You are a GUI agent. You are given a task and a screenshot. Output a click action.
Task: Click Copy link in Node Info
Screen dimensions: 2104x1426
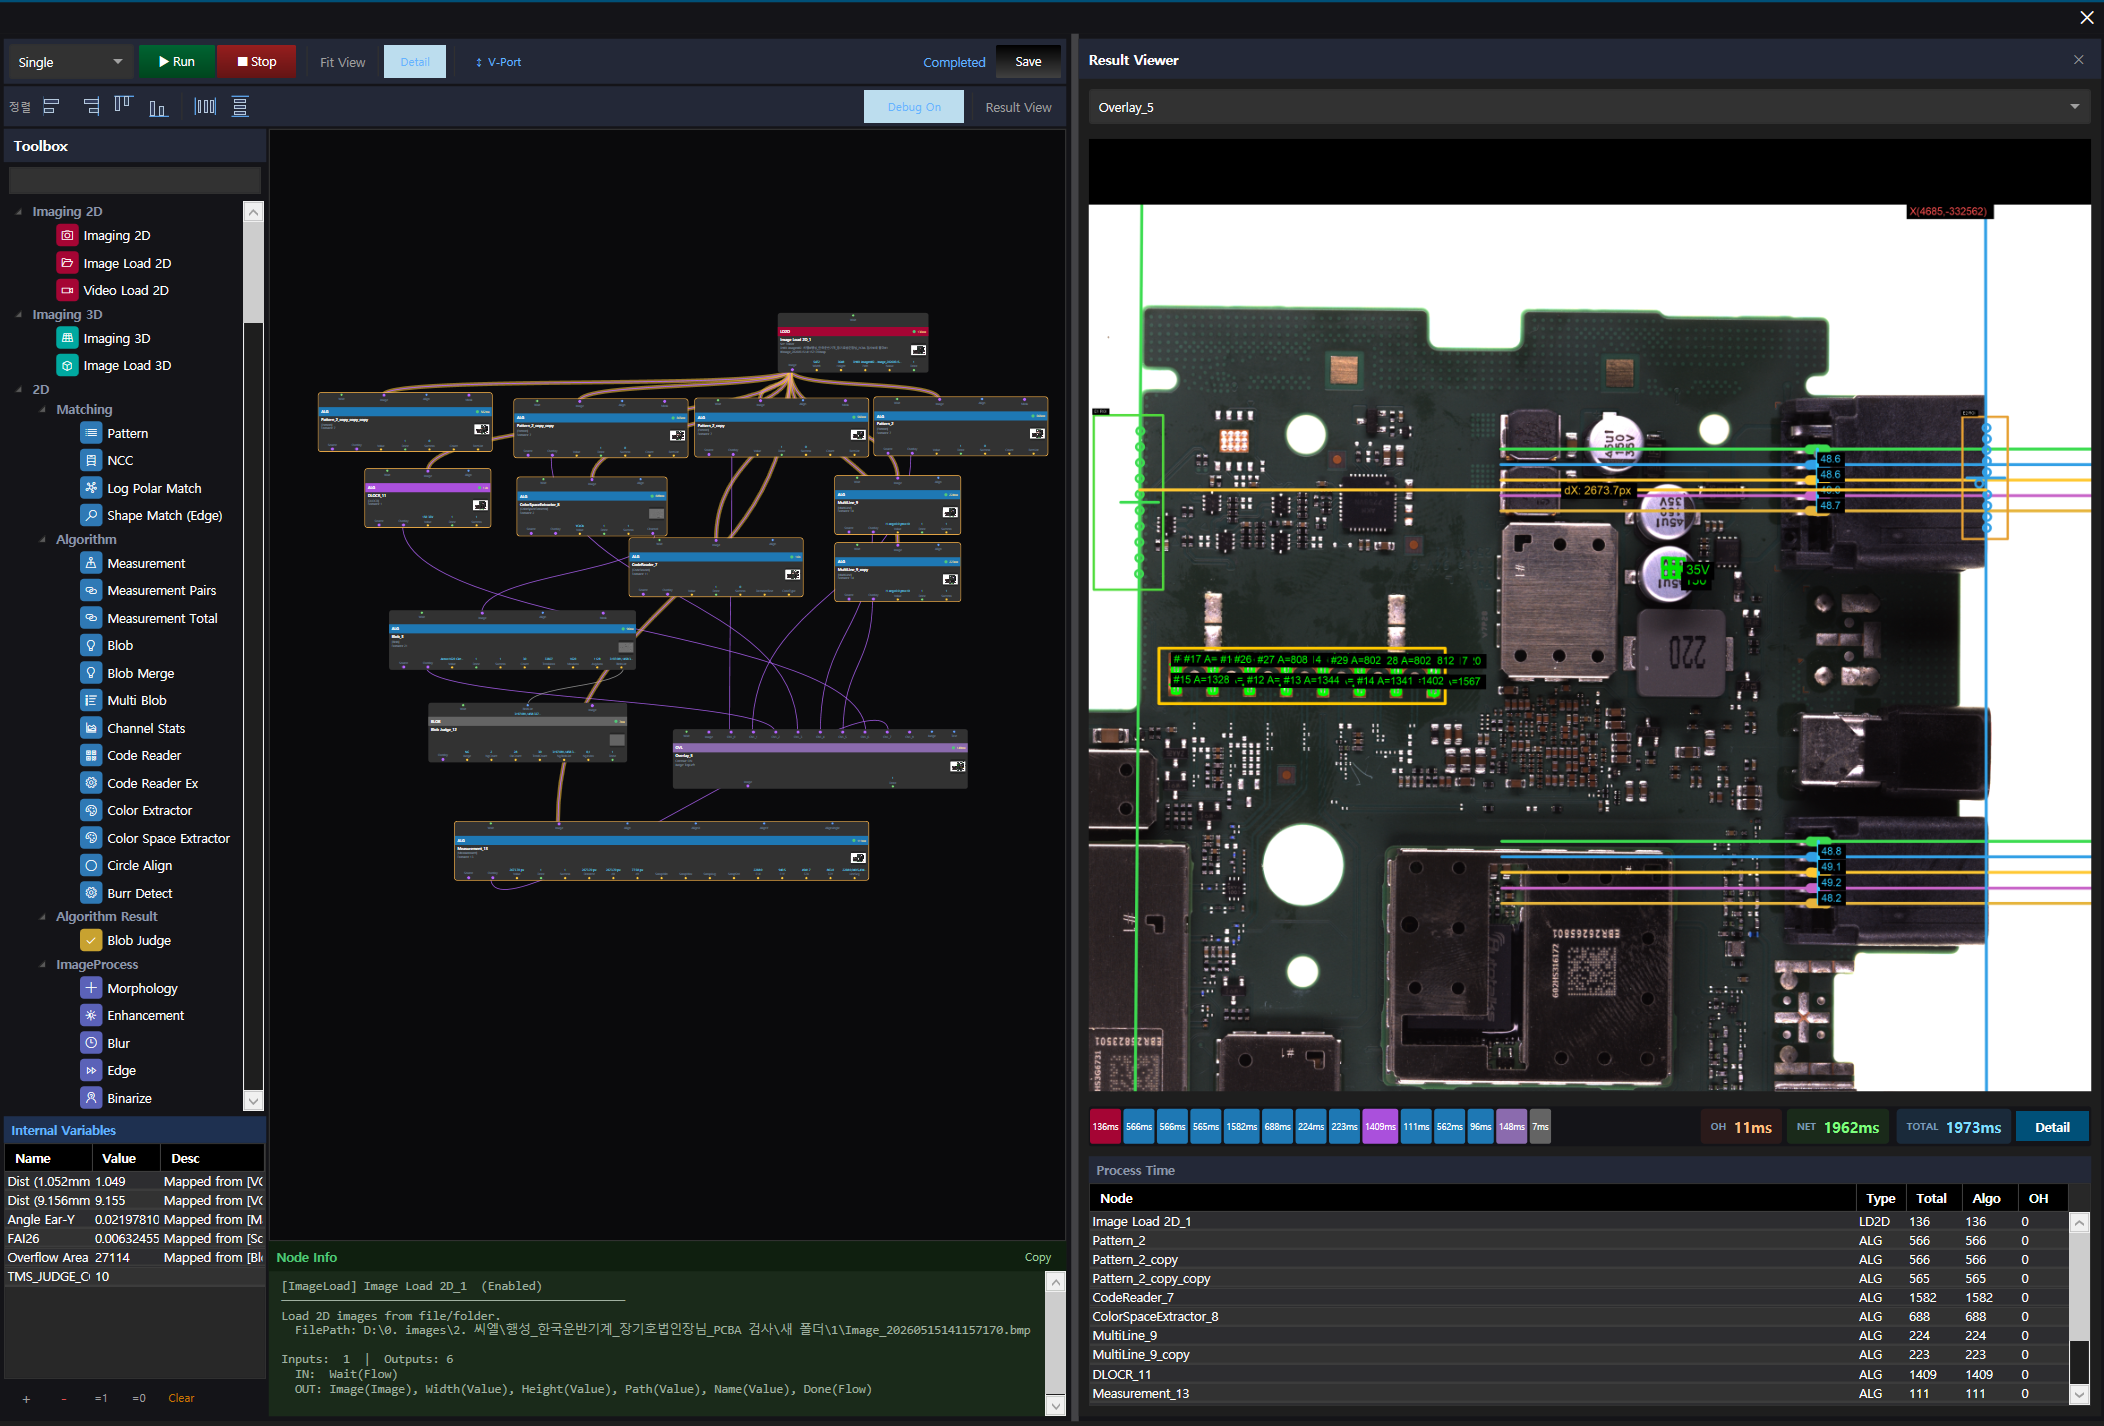(x=1037, y=1257)
